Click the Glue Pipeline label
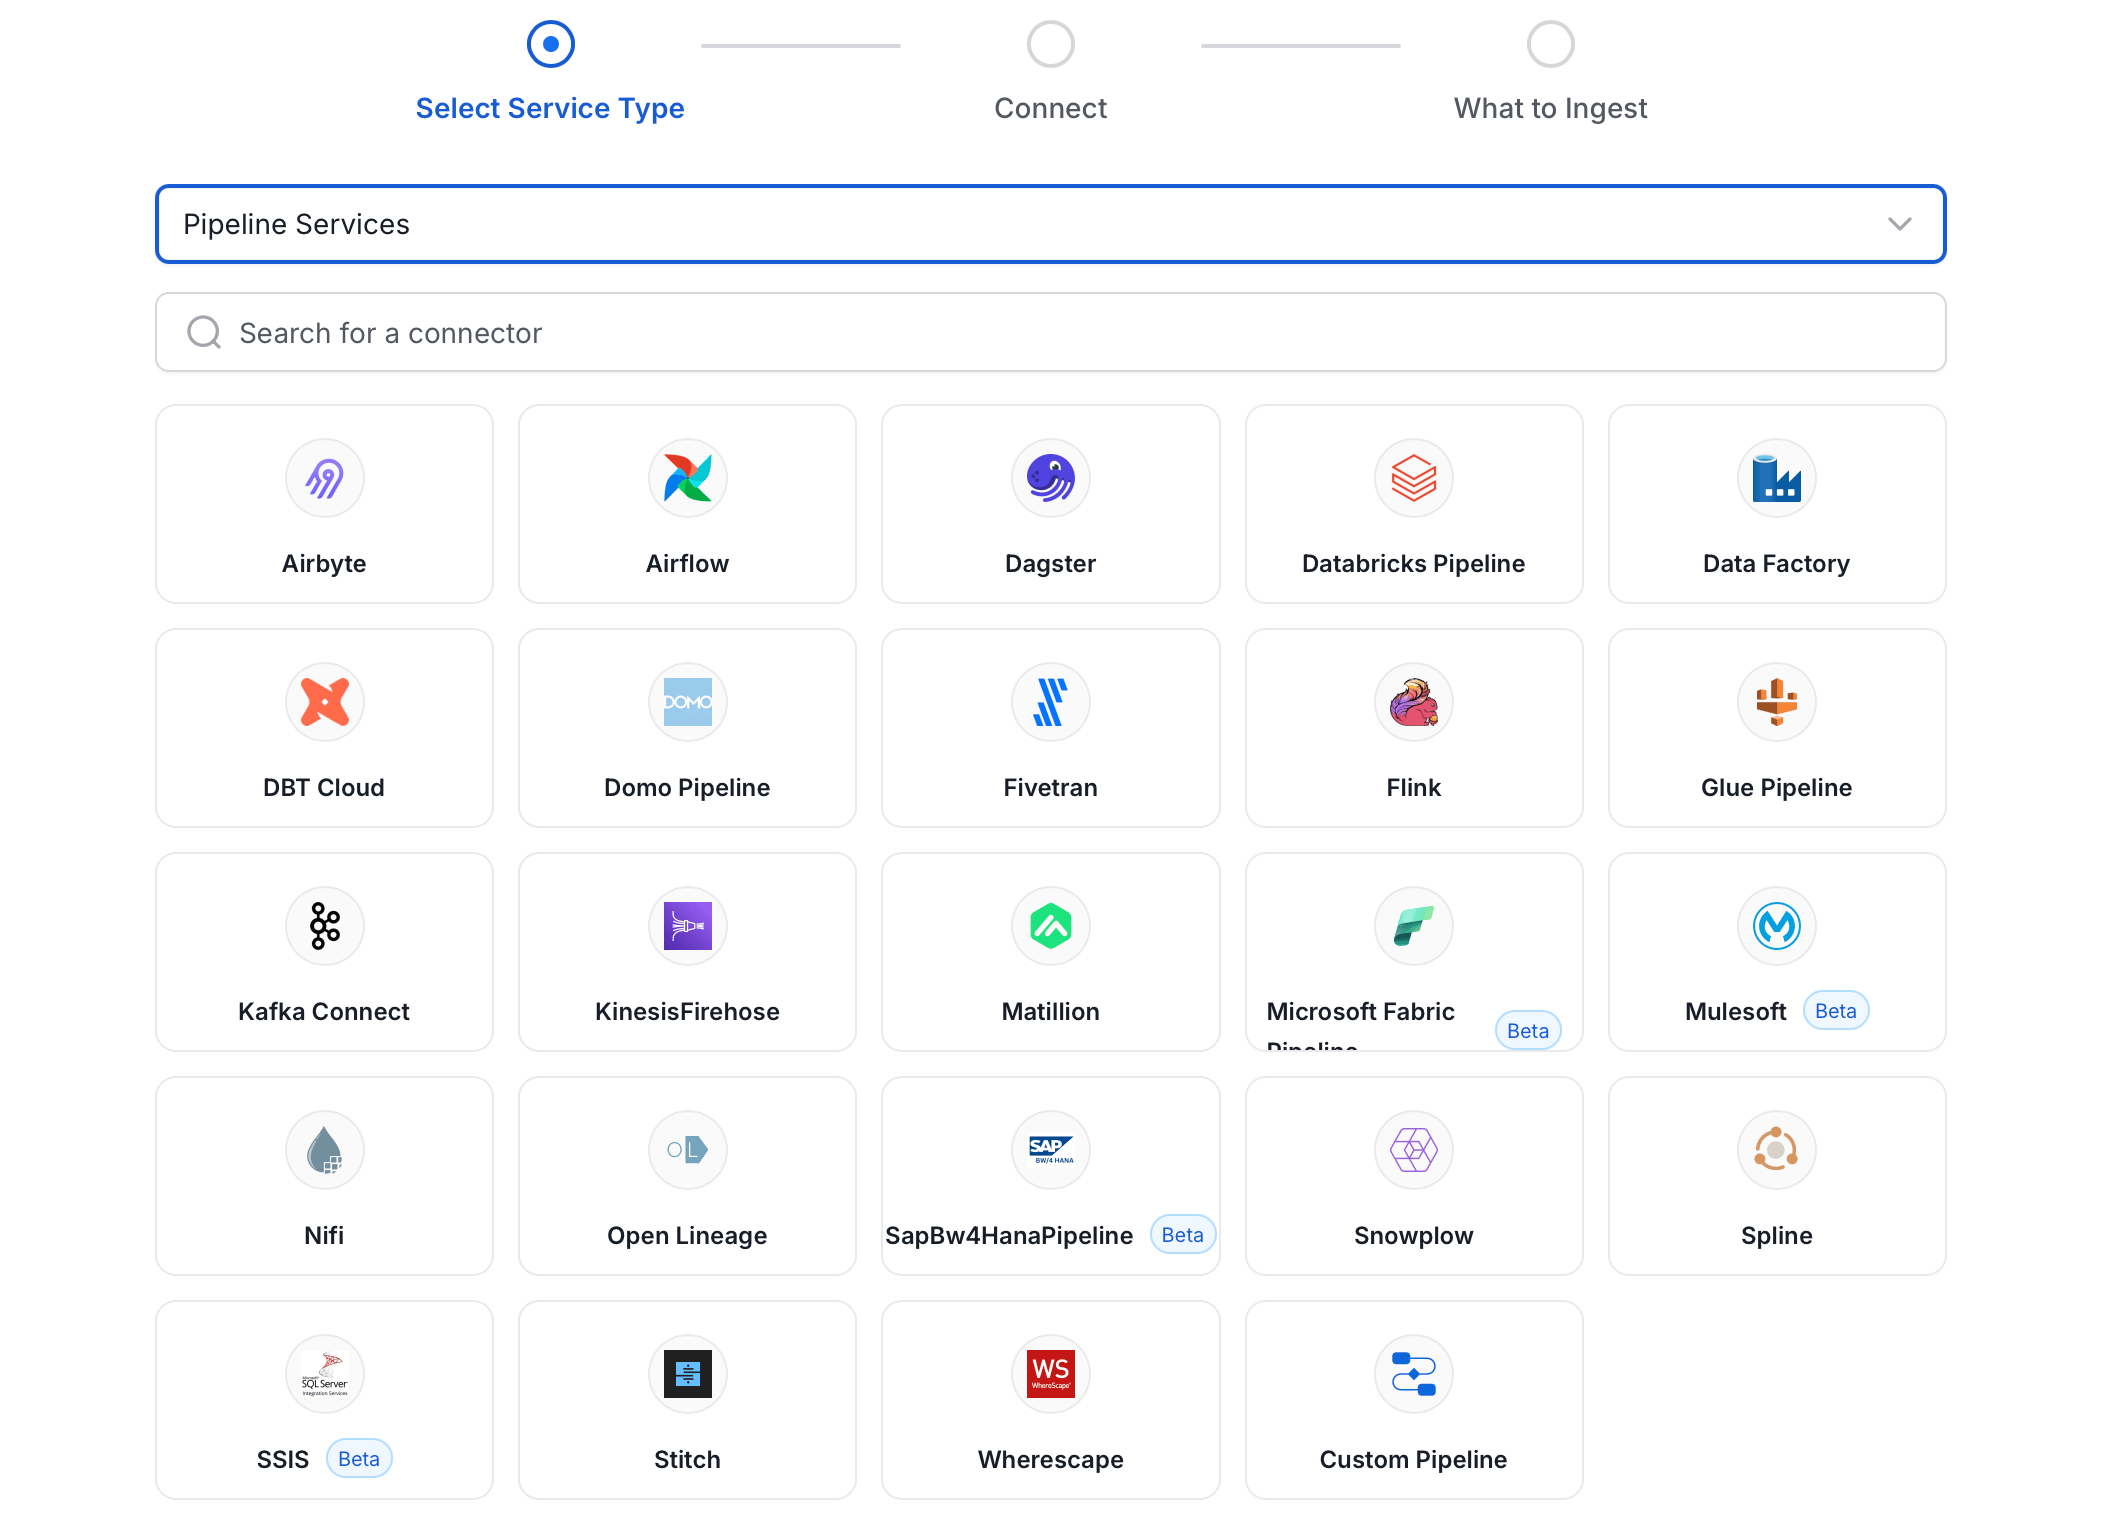Image resolution: width=2102 pixels, height=1536 pixels. 1776,788
